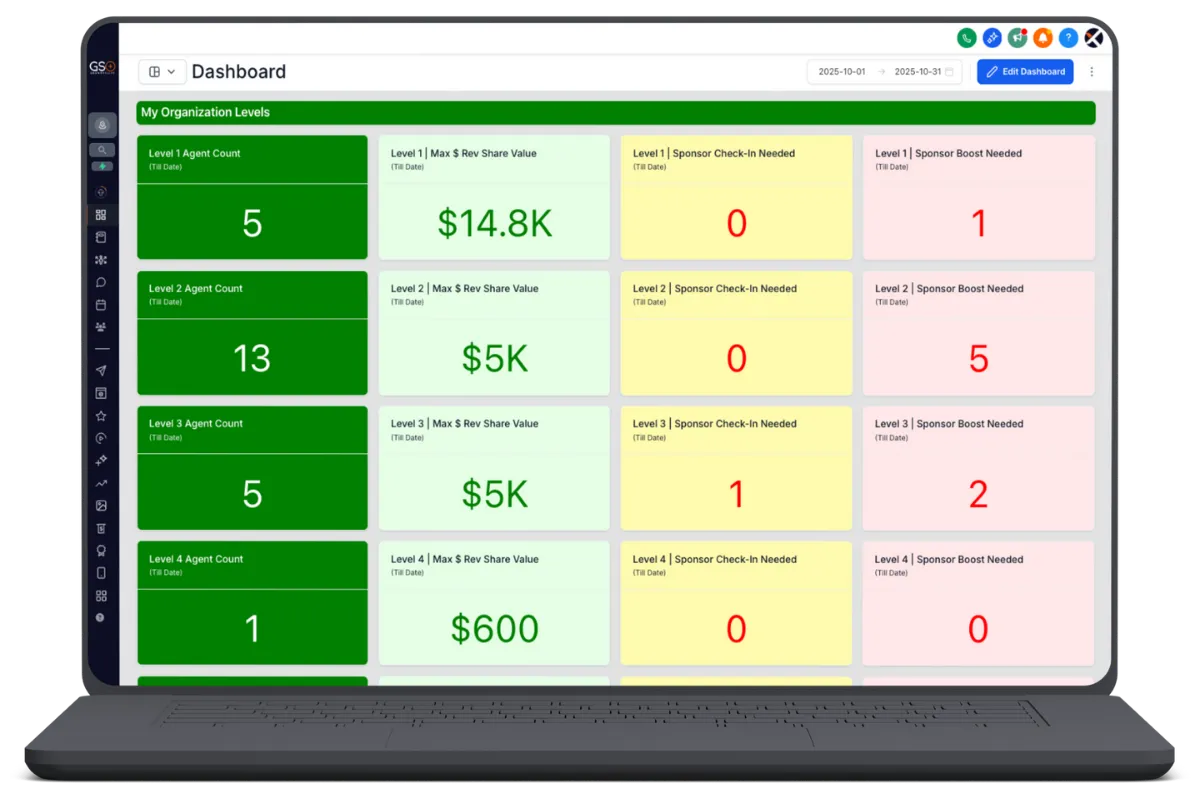Open the circular target icon in sidebar
Screen dimensions: 1200x800
click(x=101, y=438)
